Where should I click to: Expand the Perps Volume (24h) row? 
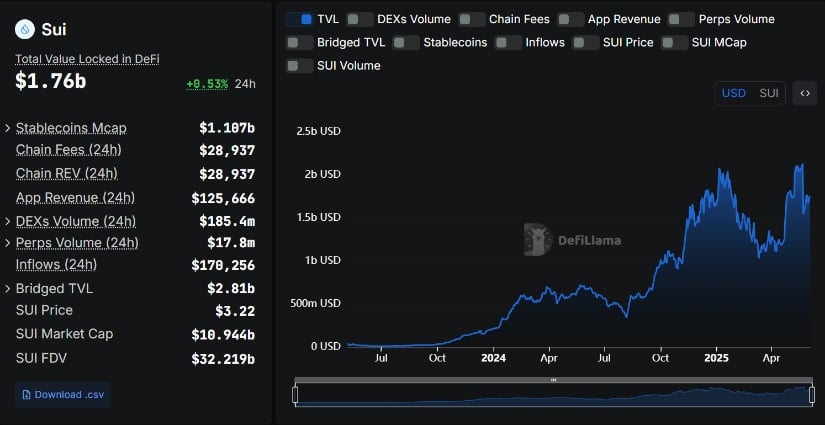tap(7, 243)
